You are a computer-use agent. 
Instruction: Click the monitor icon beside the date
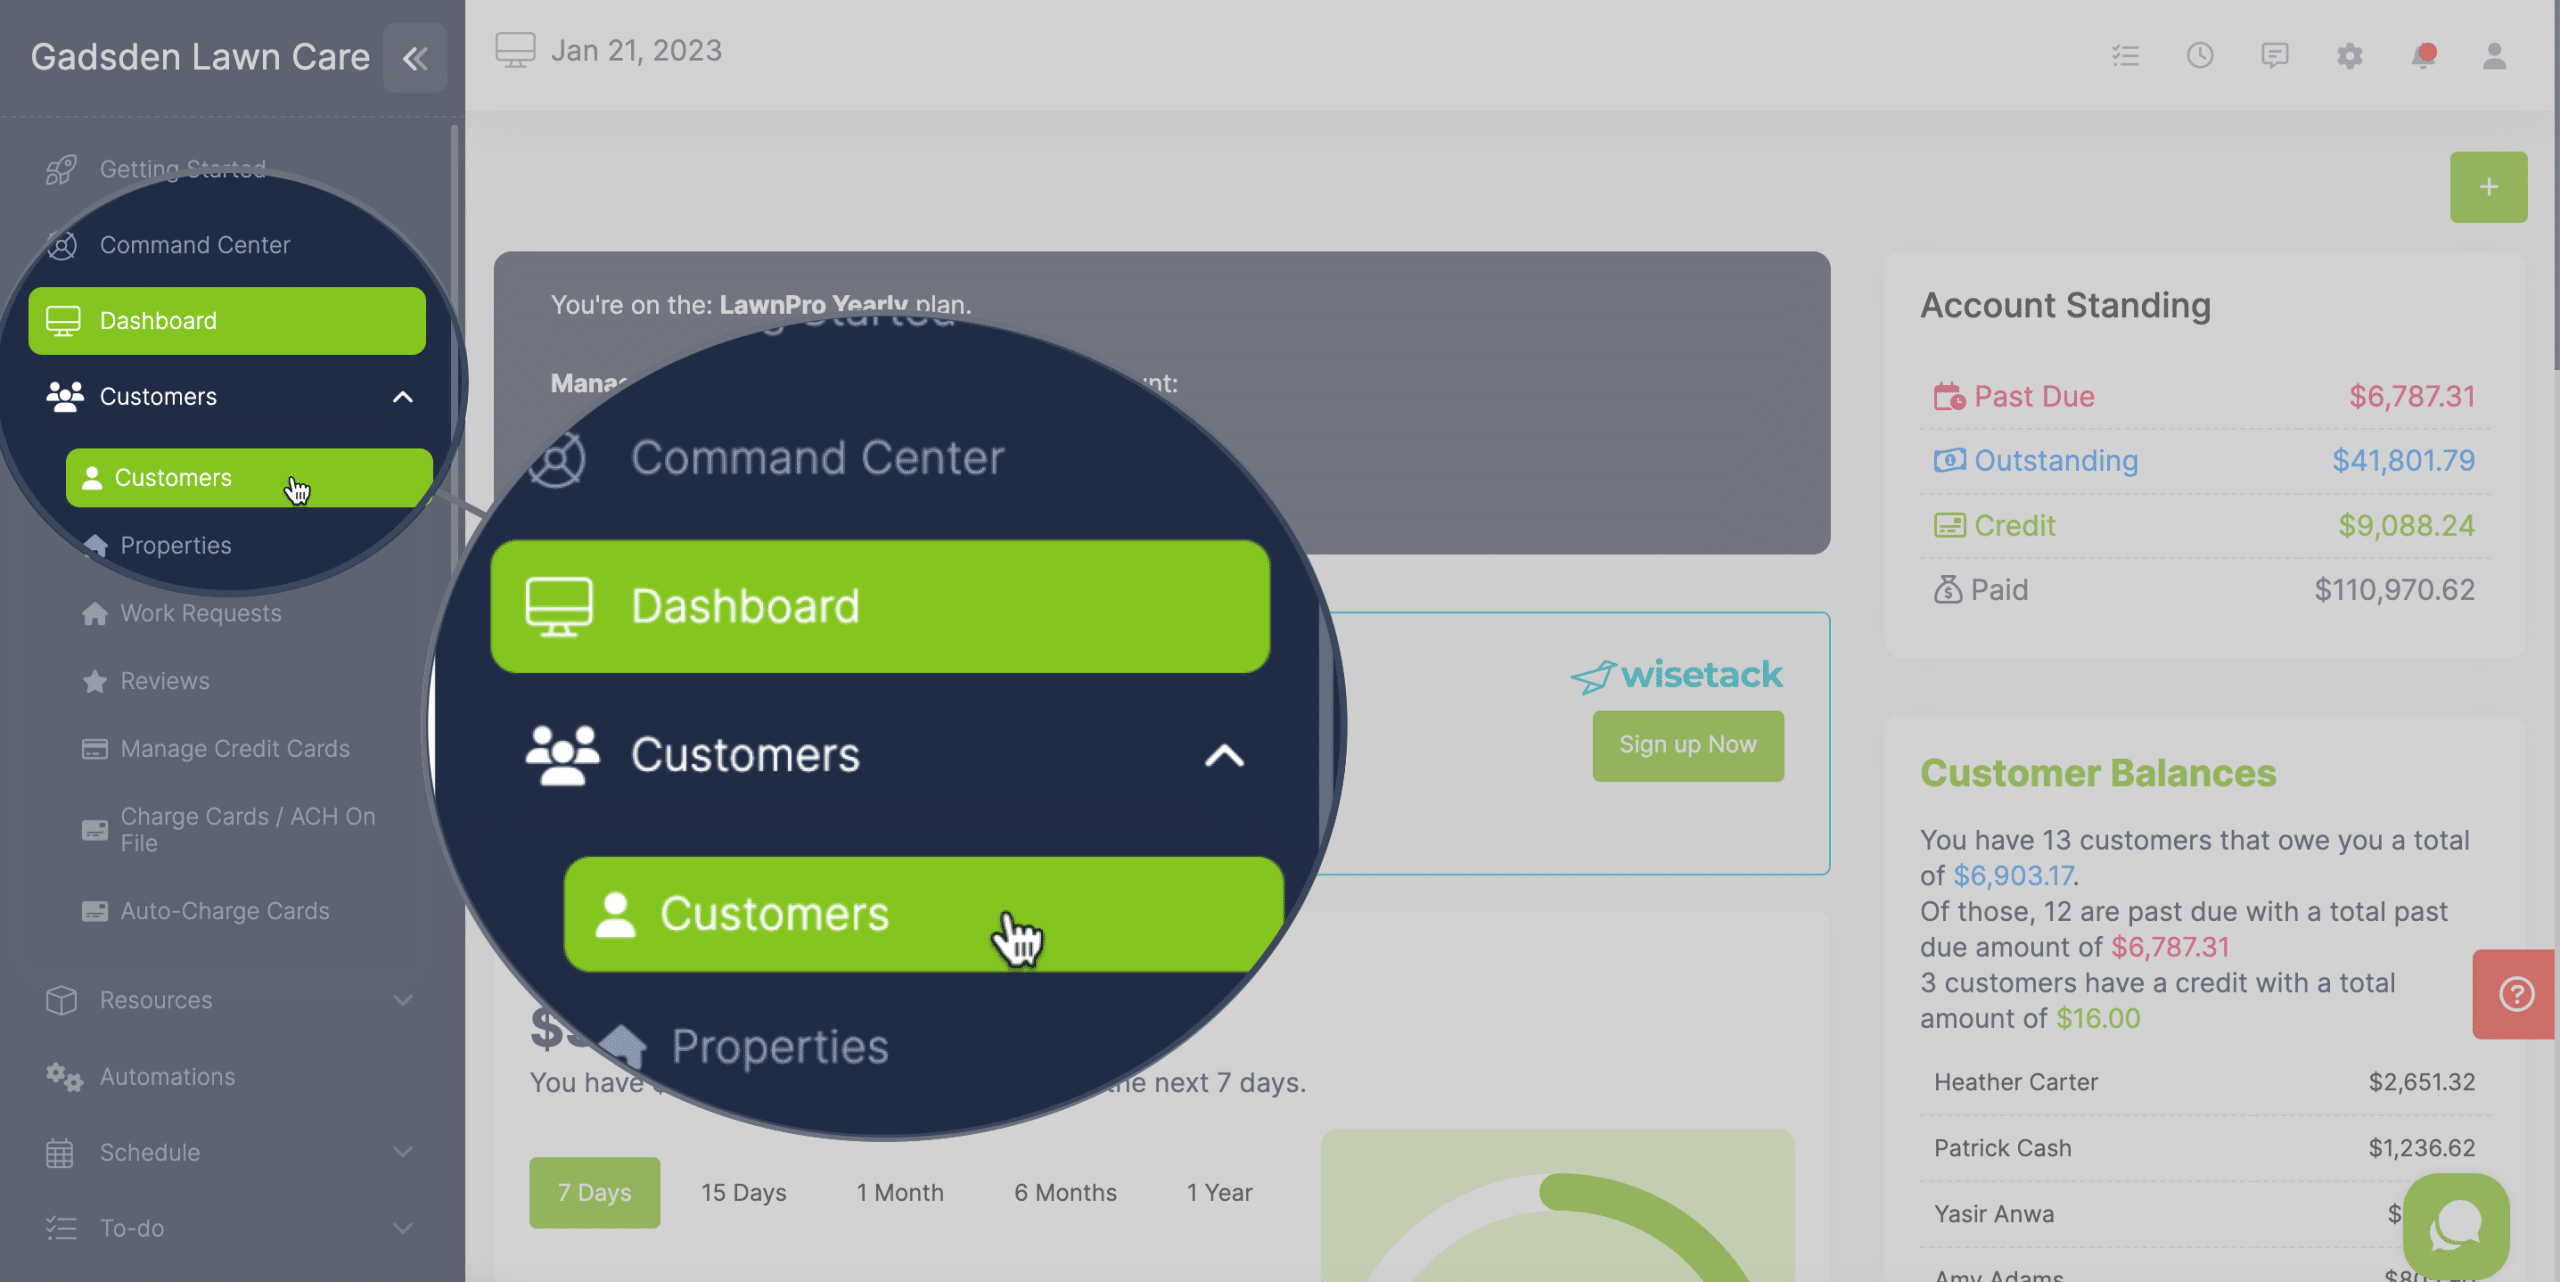pos(515,50)
